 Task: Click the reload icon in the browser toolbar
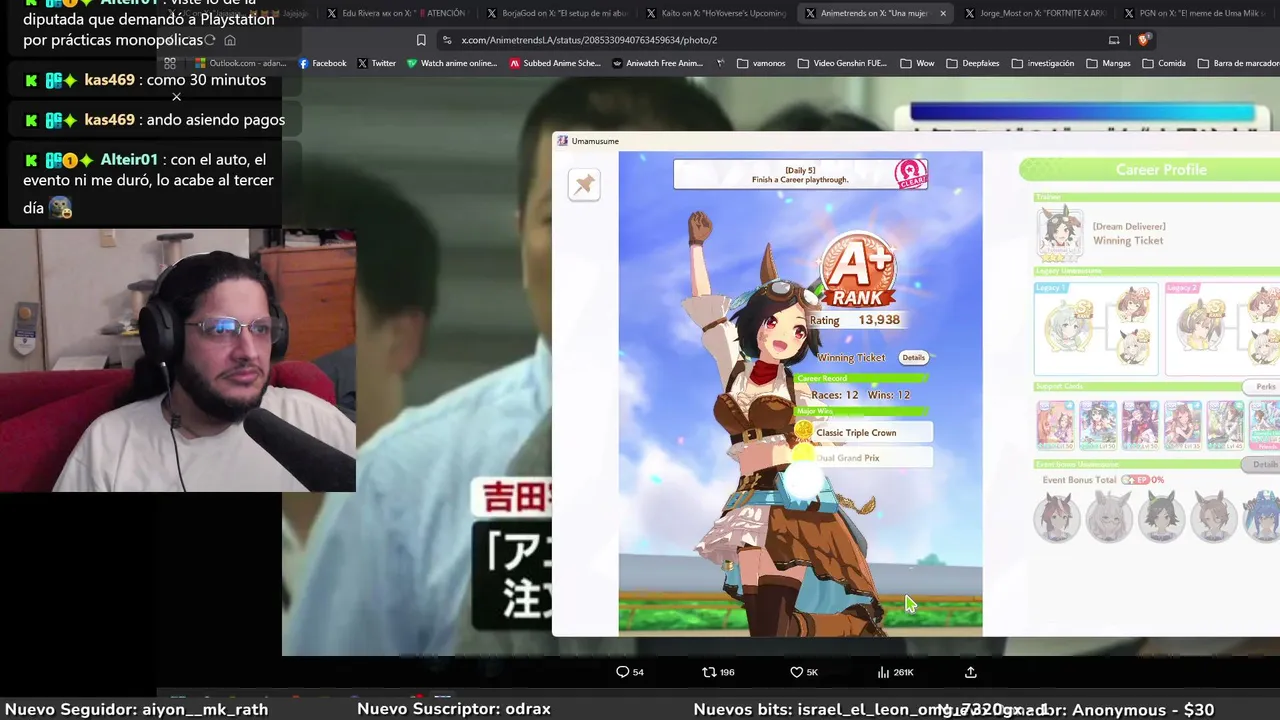[x=209, y=40]
